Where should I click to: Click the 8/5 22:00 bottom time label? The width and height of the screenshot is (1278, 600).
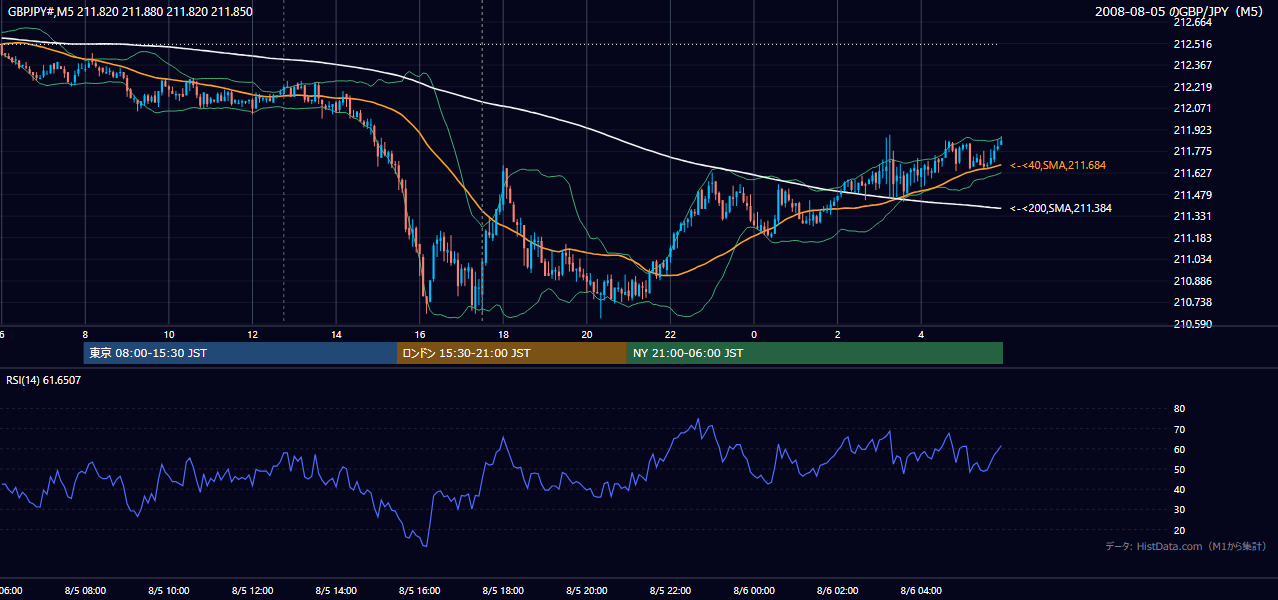(670, 590)
